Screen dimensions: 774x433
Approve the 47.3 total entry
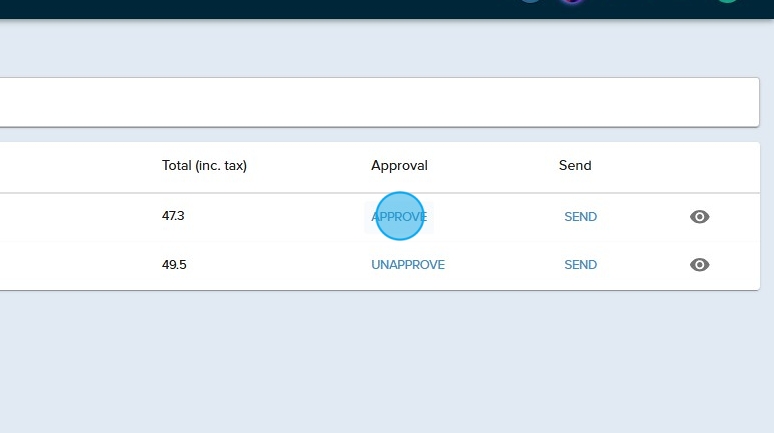point(399,217)
